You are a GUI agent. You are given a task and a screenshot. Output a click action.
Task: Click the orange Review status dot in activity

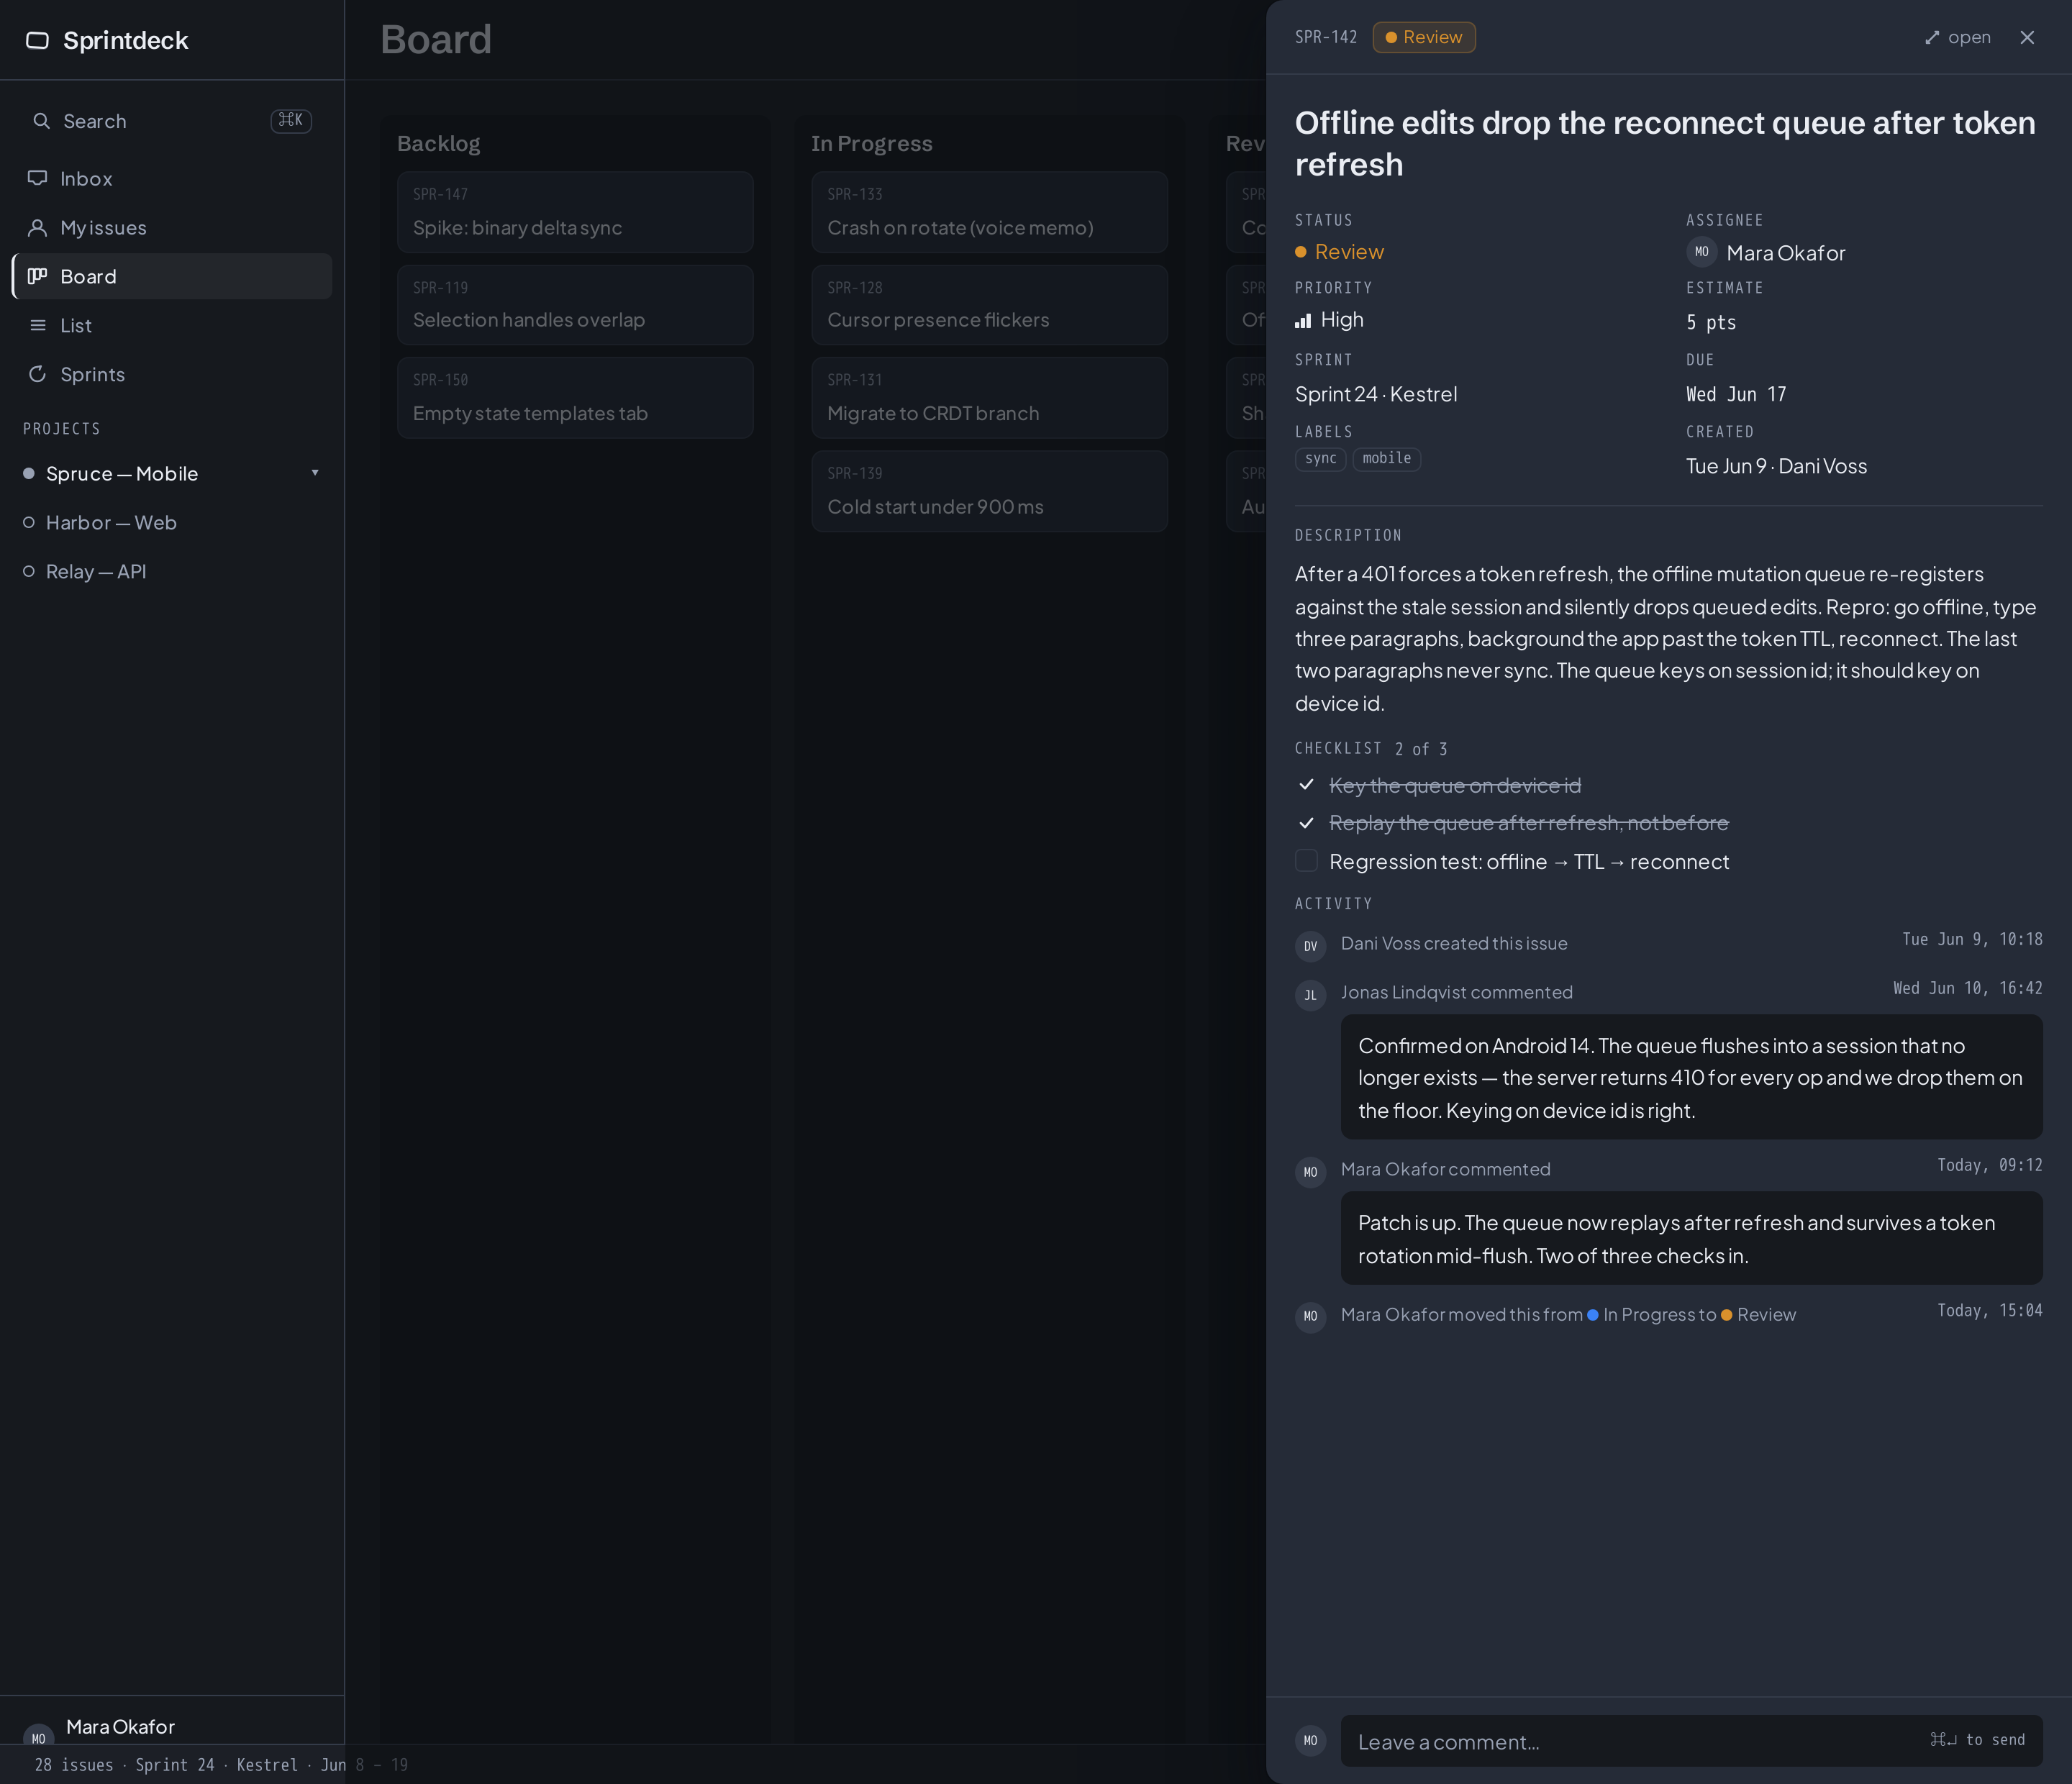point(1726,1315)
